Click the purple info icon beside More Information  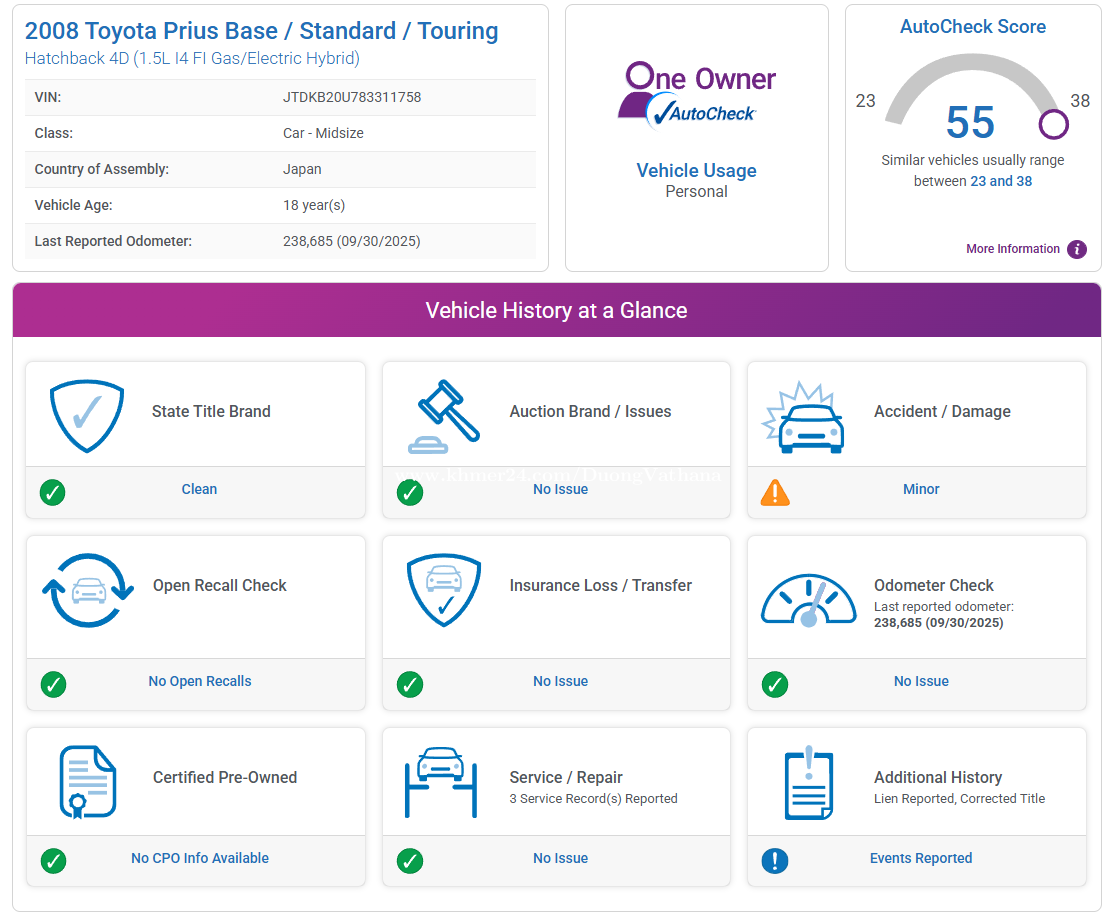click(x=1076, y=250)
